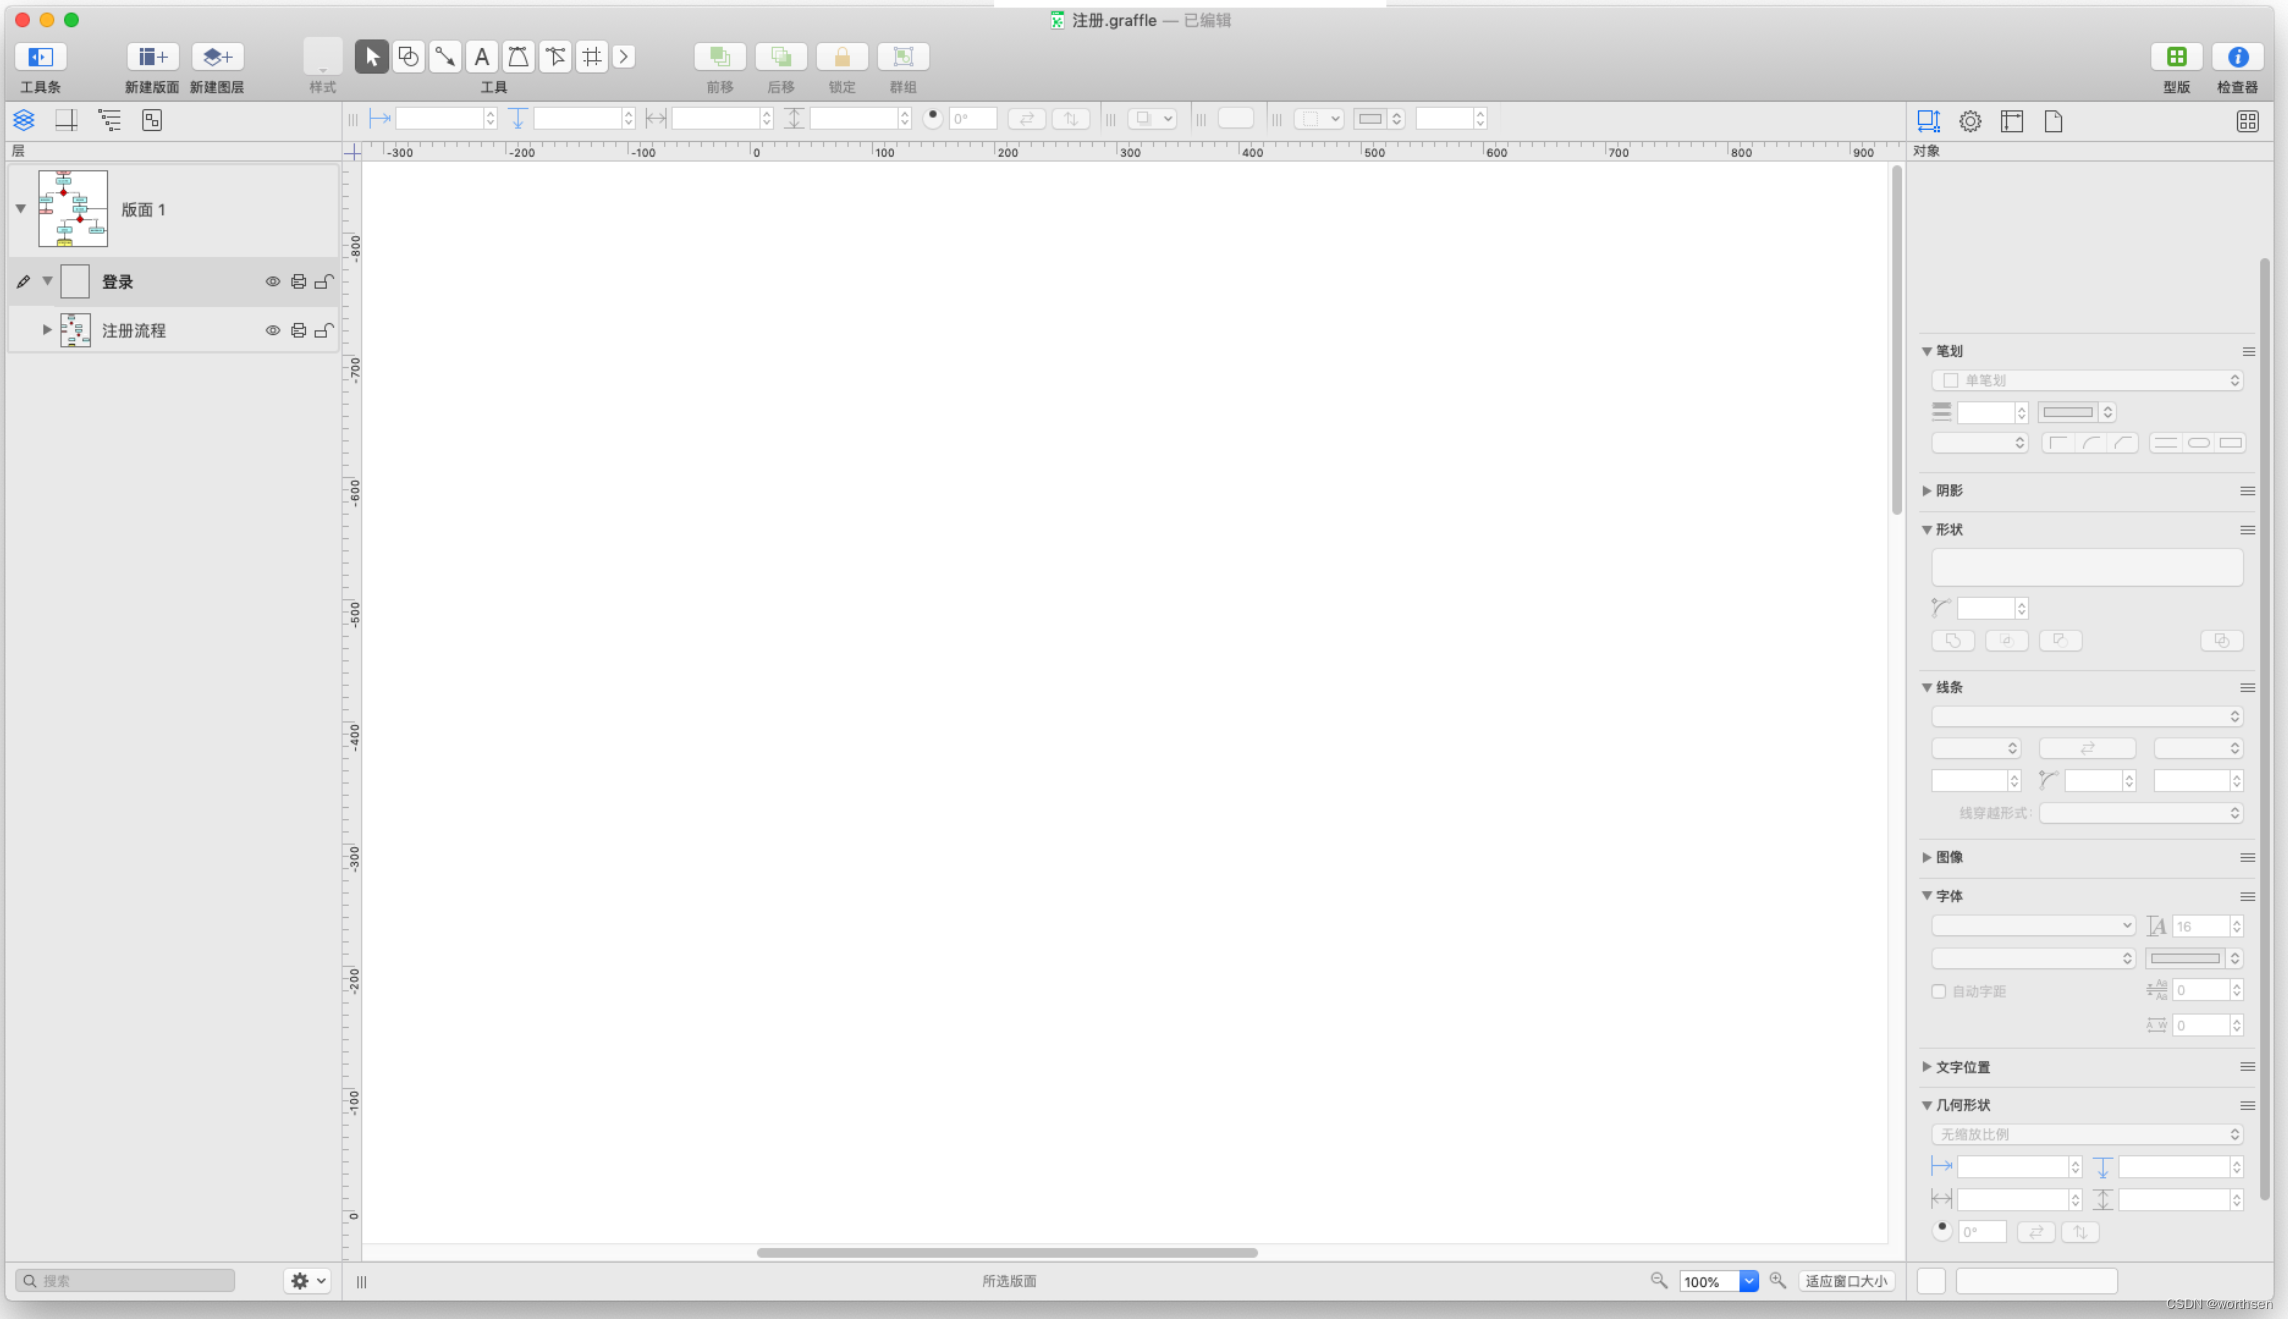Viewport: 2288px width, 1319px height.
Task: Switch to the Document inspector tab
Action: [2053, 121]
